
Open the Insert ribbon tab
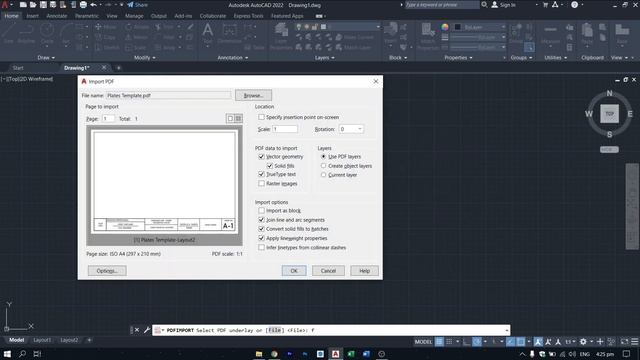32,16
